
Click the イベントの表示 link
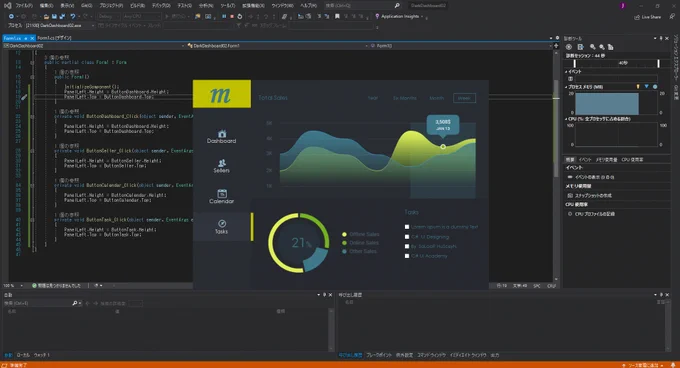click(x=594, y=177)
